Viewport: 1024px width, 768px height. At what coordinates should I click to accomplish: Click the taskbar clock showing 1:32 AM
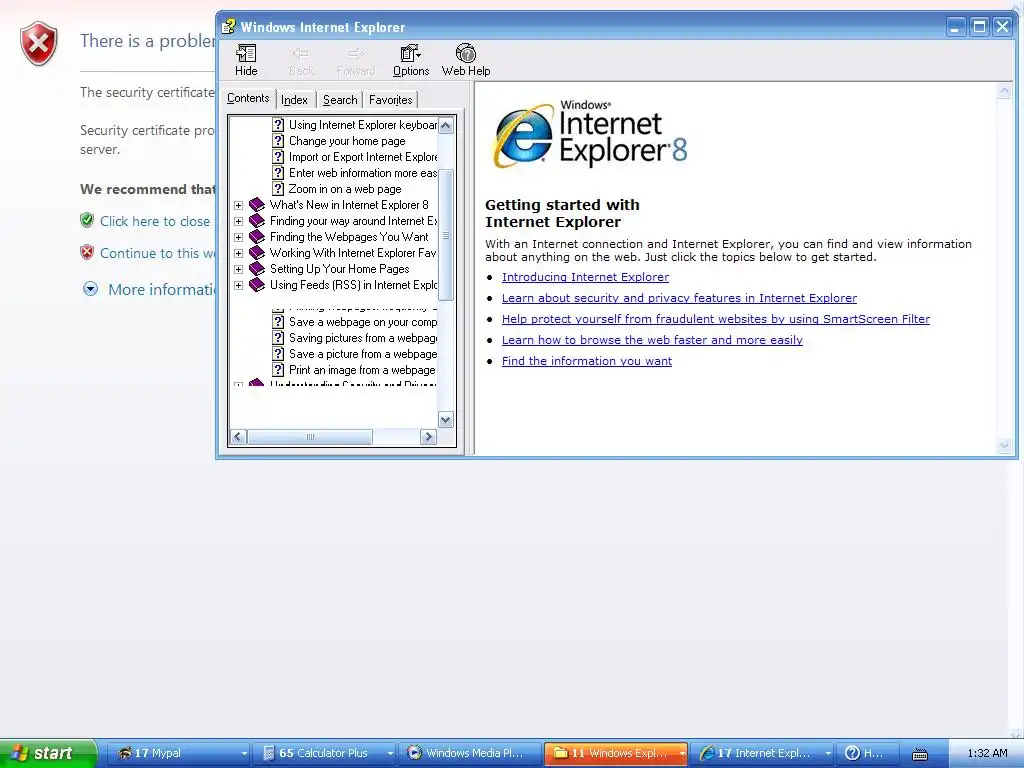[x=987, y=753]
